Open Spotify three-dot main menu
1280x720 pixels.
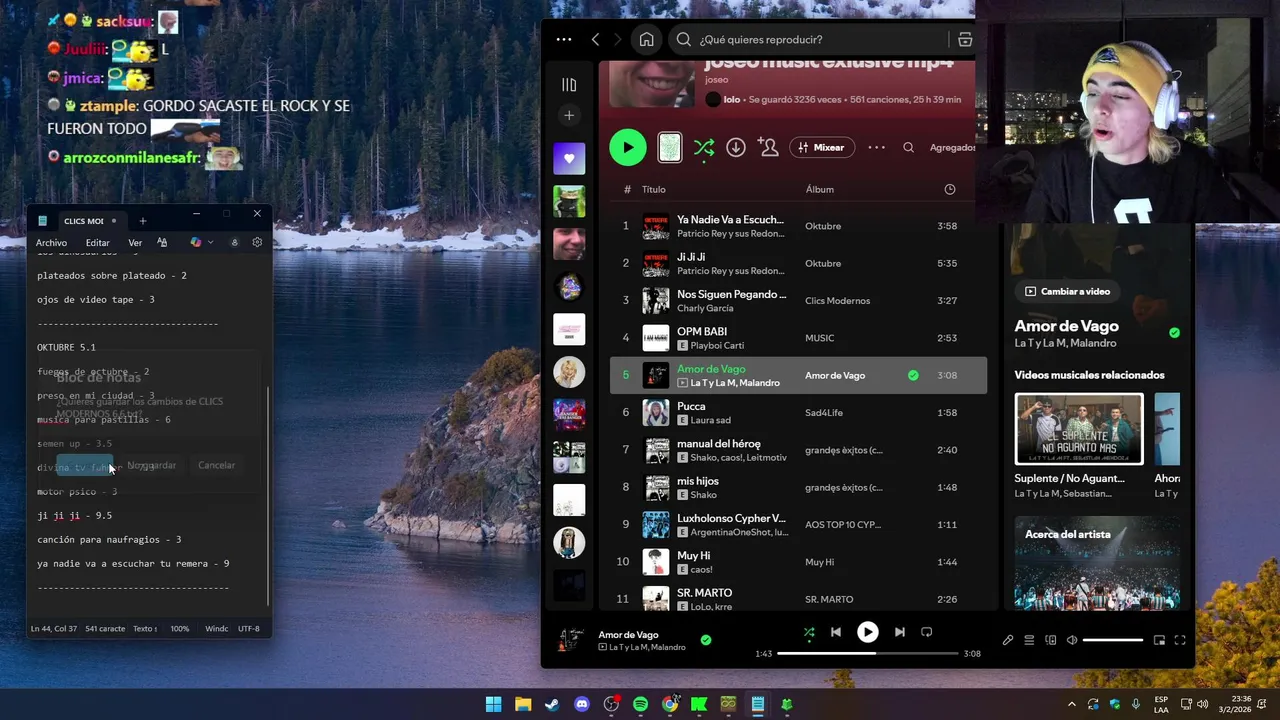(x=564, y=39)
